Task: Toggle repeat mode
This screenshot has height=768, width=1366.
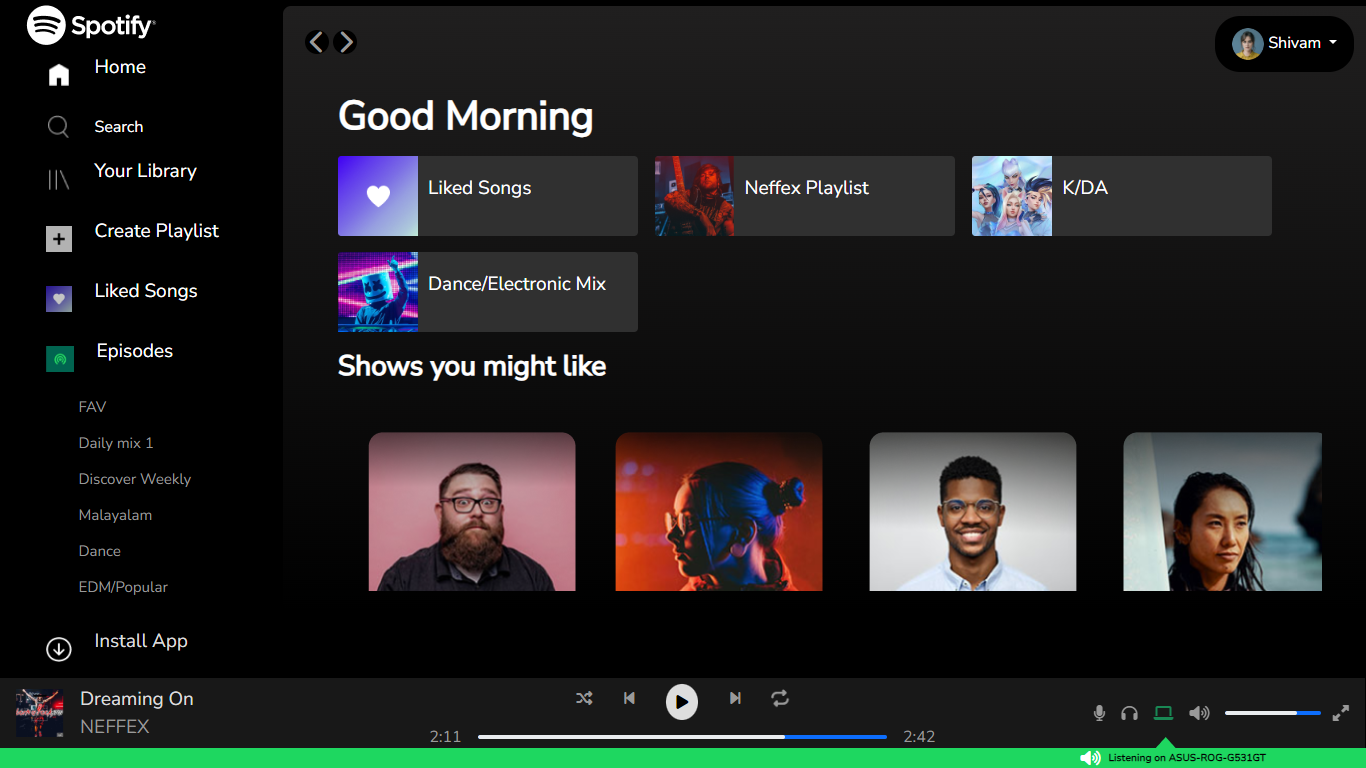Action: [780, 698]
